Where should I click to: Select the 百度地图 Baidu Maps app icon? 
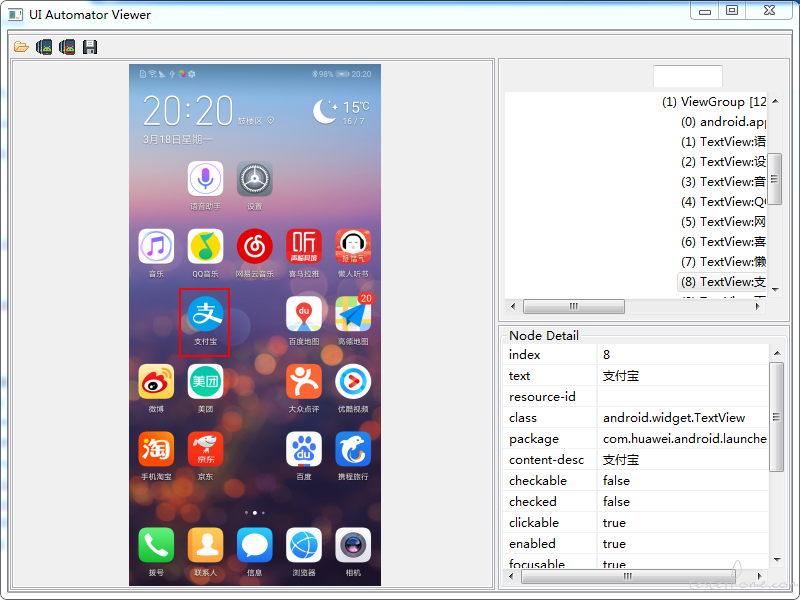pos(304,314)
